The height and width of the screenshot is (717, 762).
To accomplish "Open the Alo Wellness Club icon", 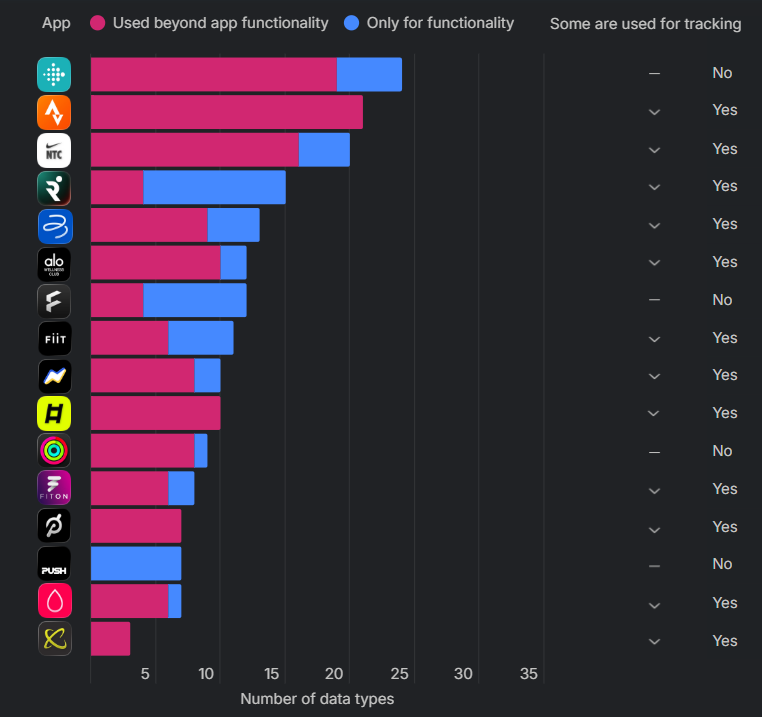I will point(54,263).
